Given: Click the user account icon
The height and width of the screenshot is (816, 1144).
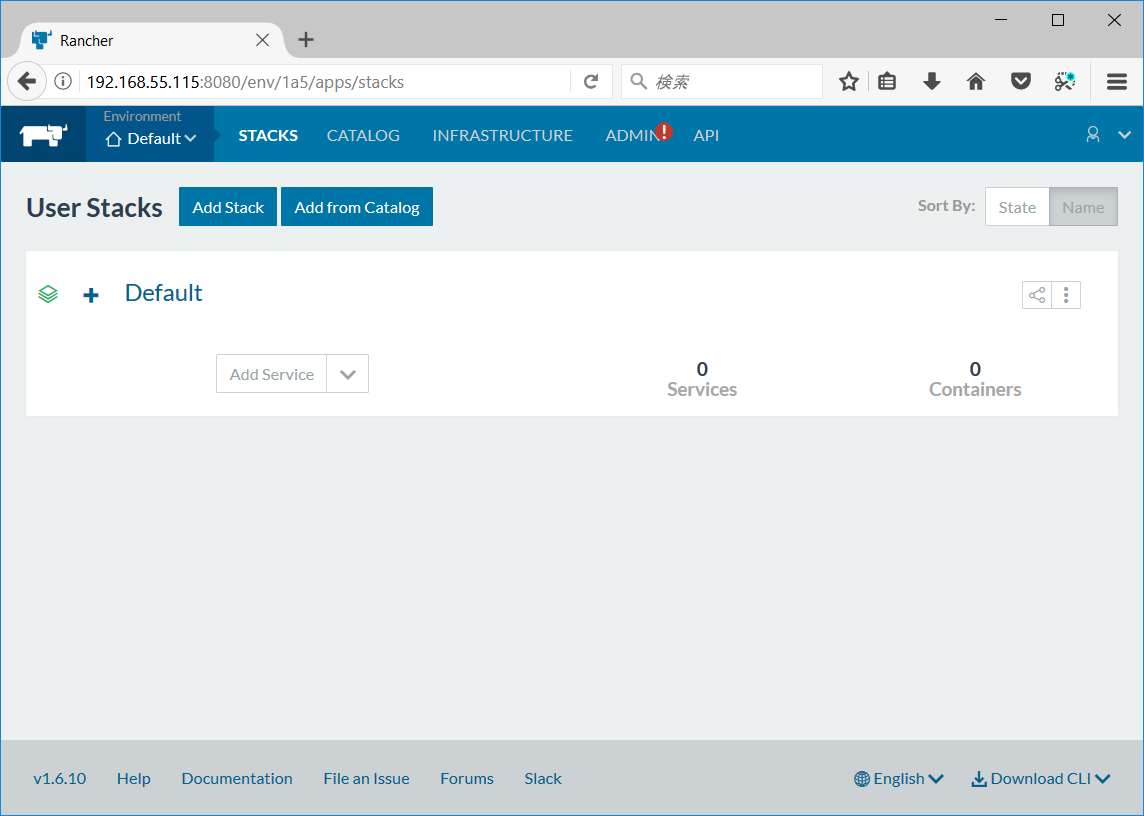Looking at the screenshot, I should [x=1092, y=134].
